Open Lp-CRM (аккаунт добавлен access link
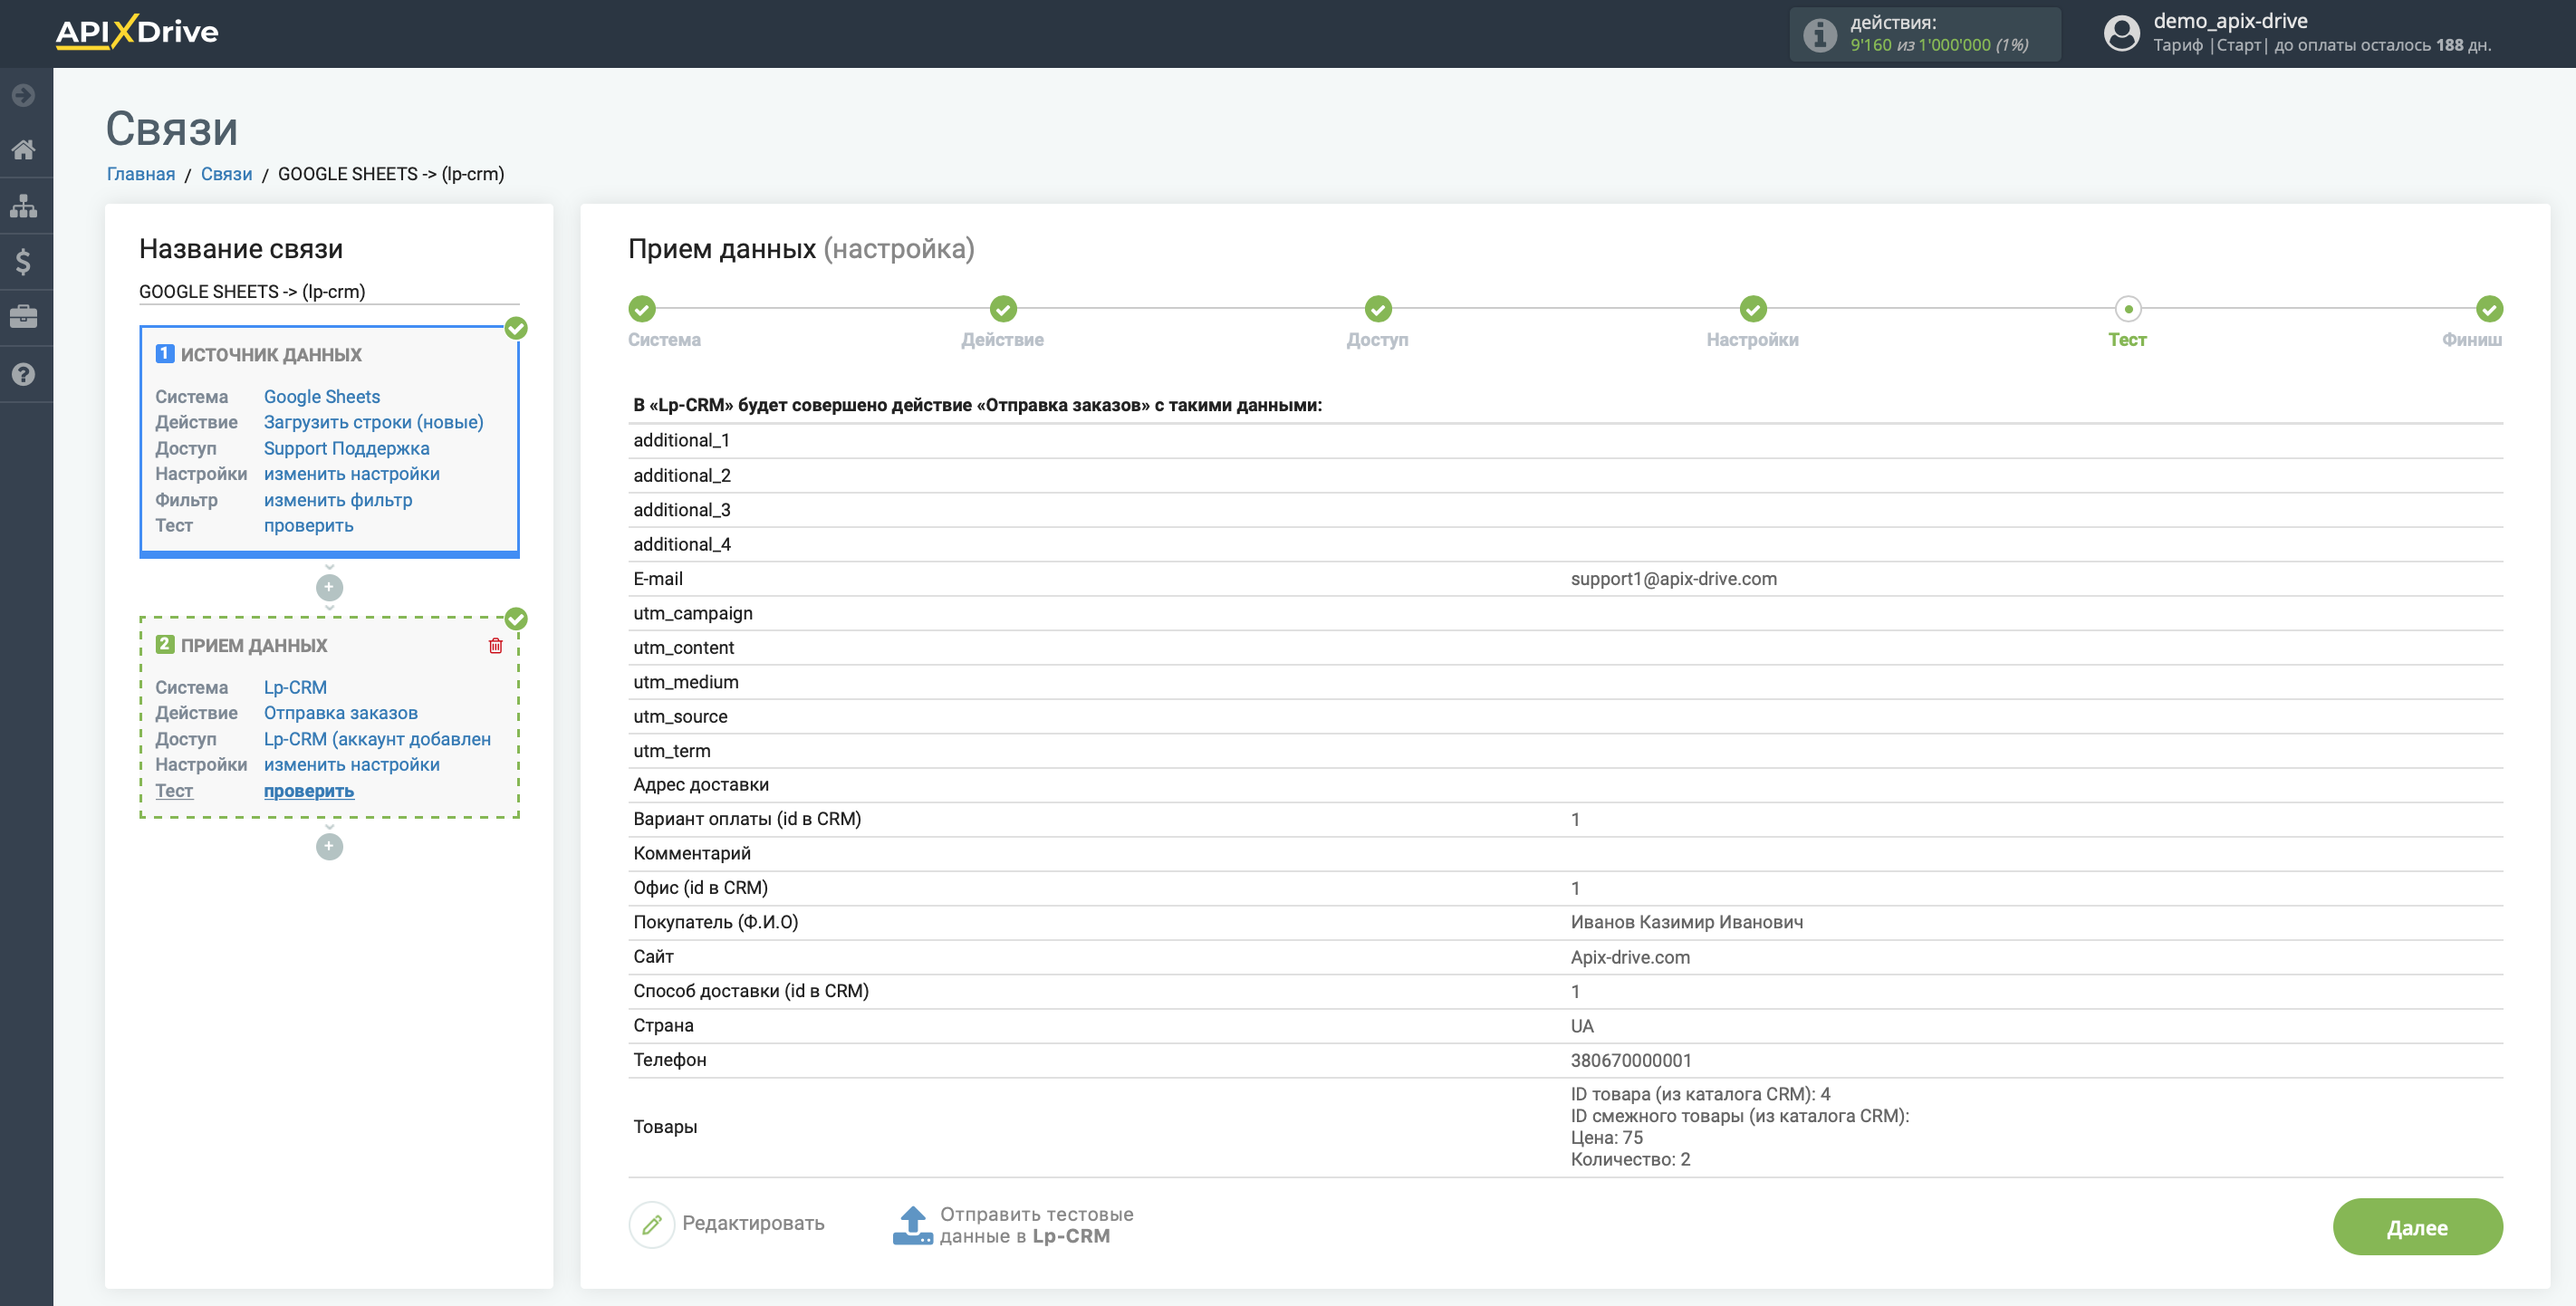The height and width of the screenshot is (1306, 2576). pos(377,739)
